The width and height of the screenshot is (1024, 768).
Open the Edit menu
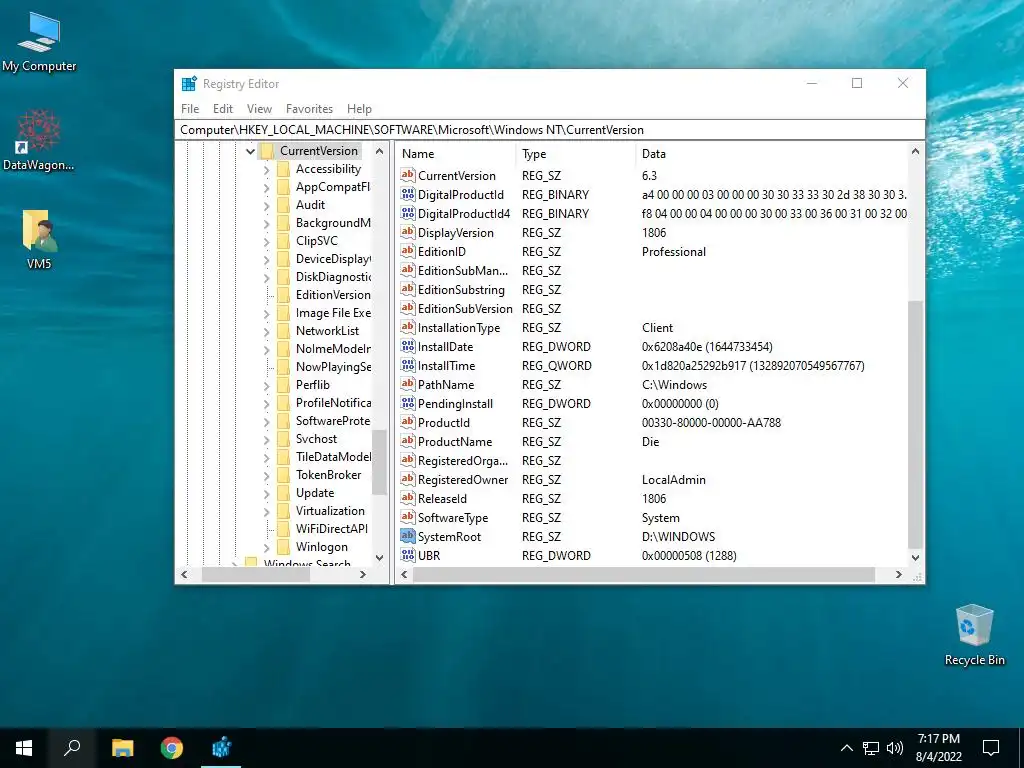[223, 108]
